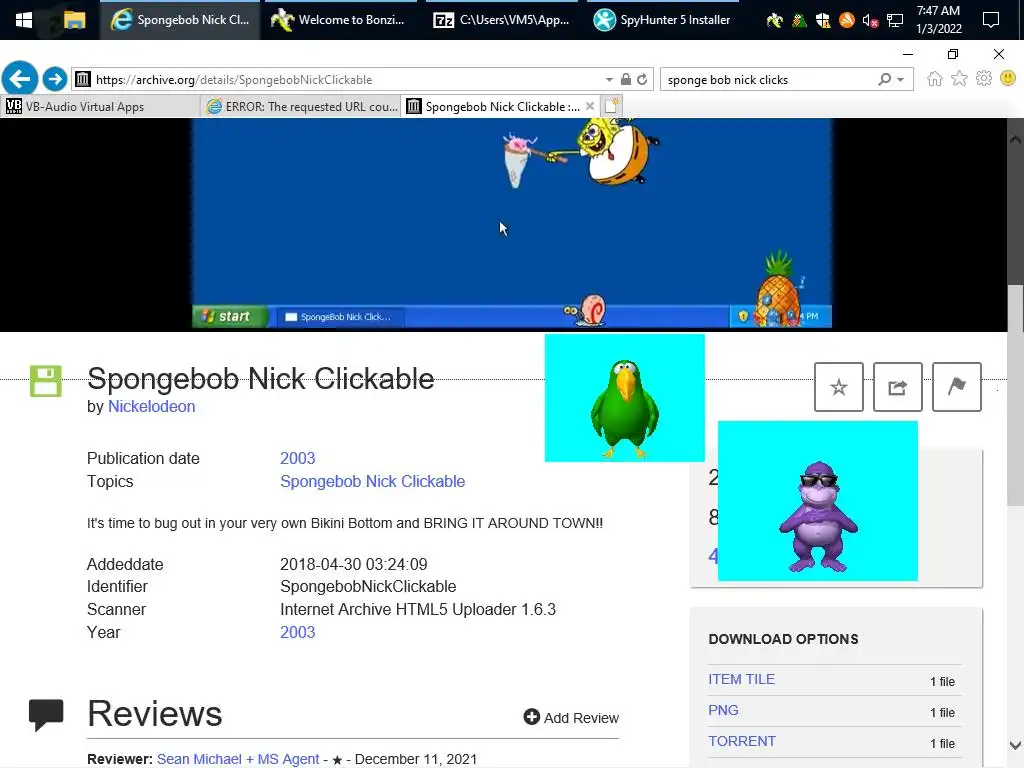Flag this item with the flag button
This screenshot has width=1024, height=768.
click(x=956, y=387)
